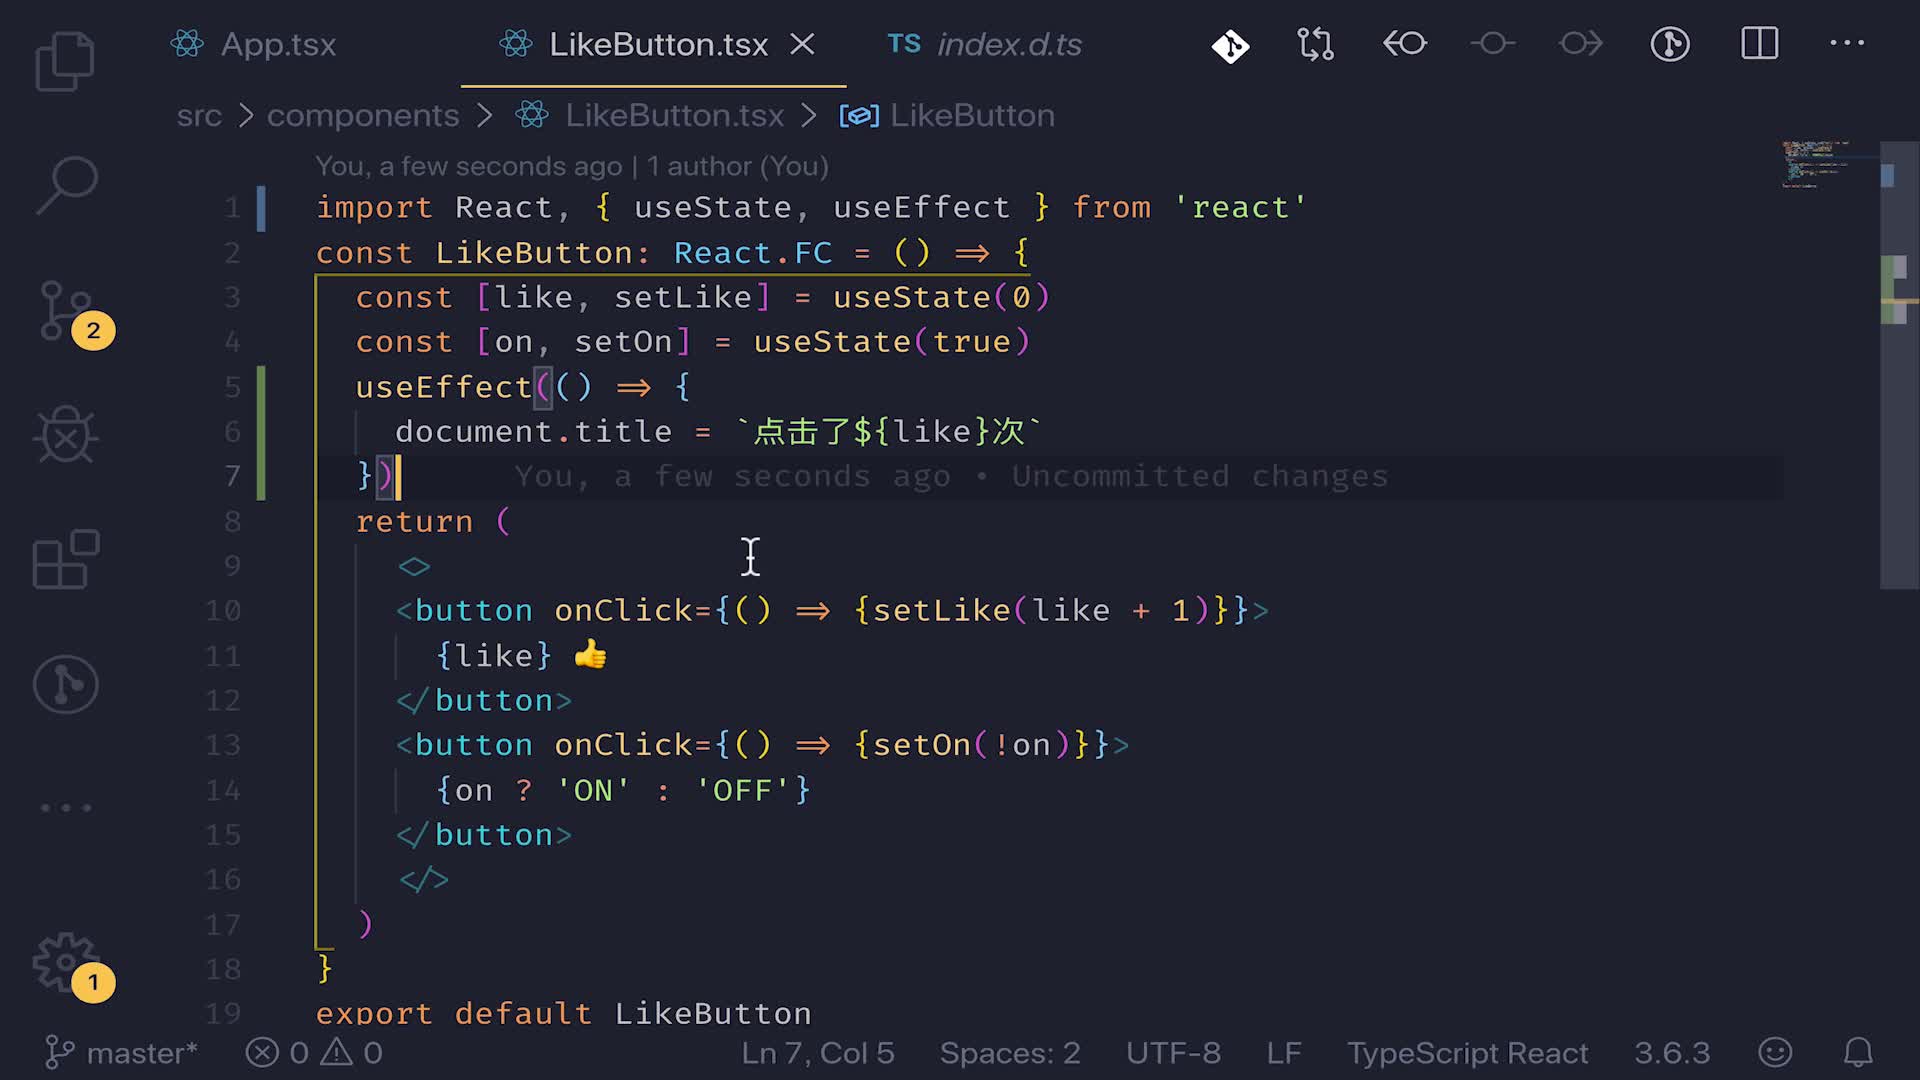Screen dimensions: 1920x1080
Task: Expand the components breadcrumb segment
Action: [362, 116]
